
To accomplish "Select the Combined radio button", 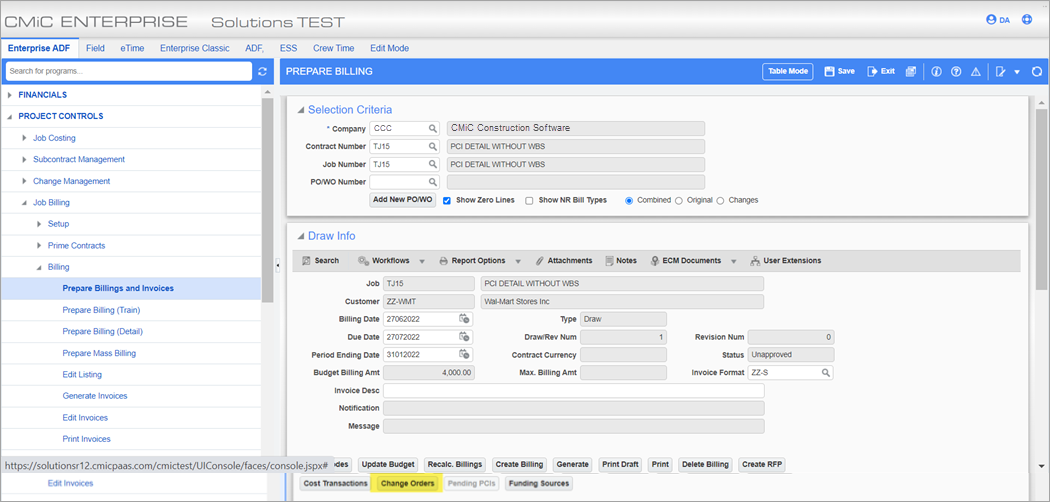I will click(629, 200).
